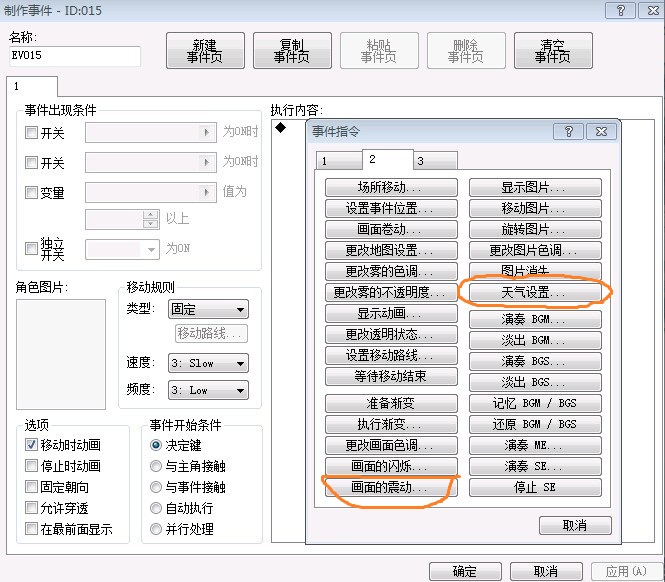This screenshot has height=582, width=665.
Task: Click 画面卷动 command button
Action: tap(391, 229)
